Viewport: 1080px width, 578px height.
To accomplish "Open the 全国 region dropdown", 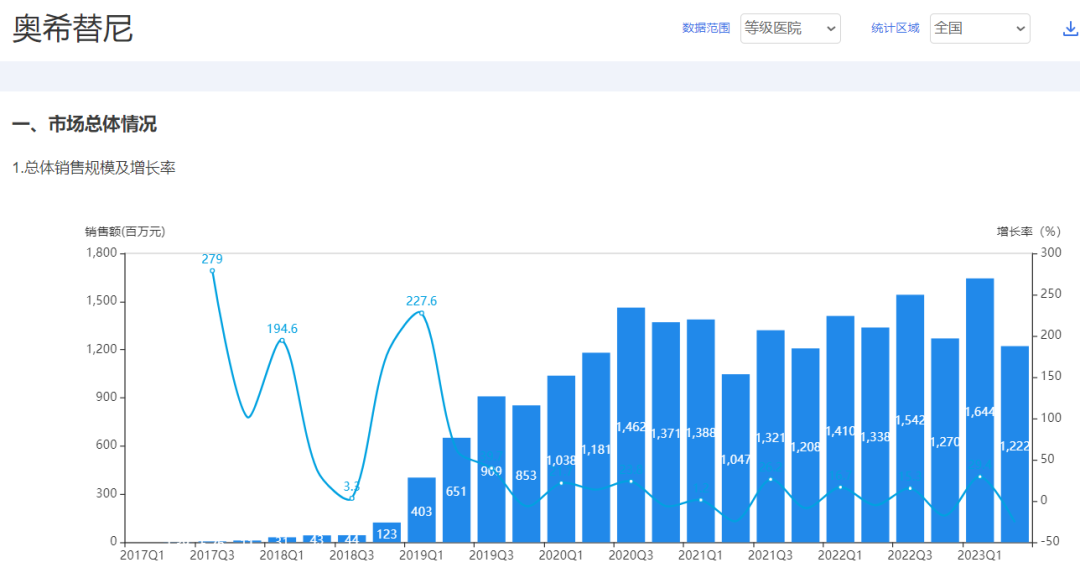I will pos(979,28).
